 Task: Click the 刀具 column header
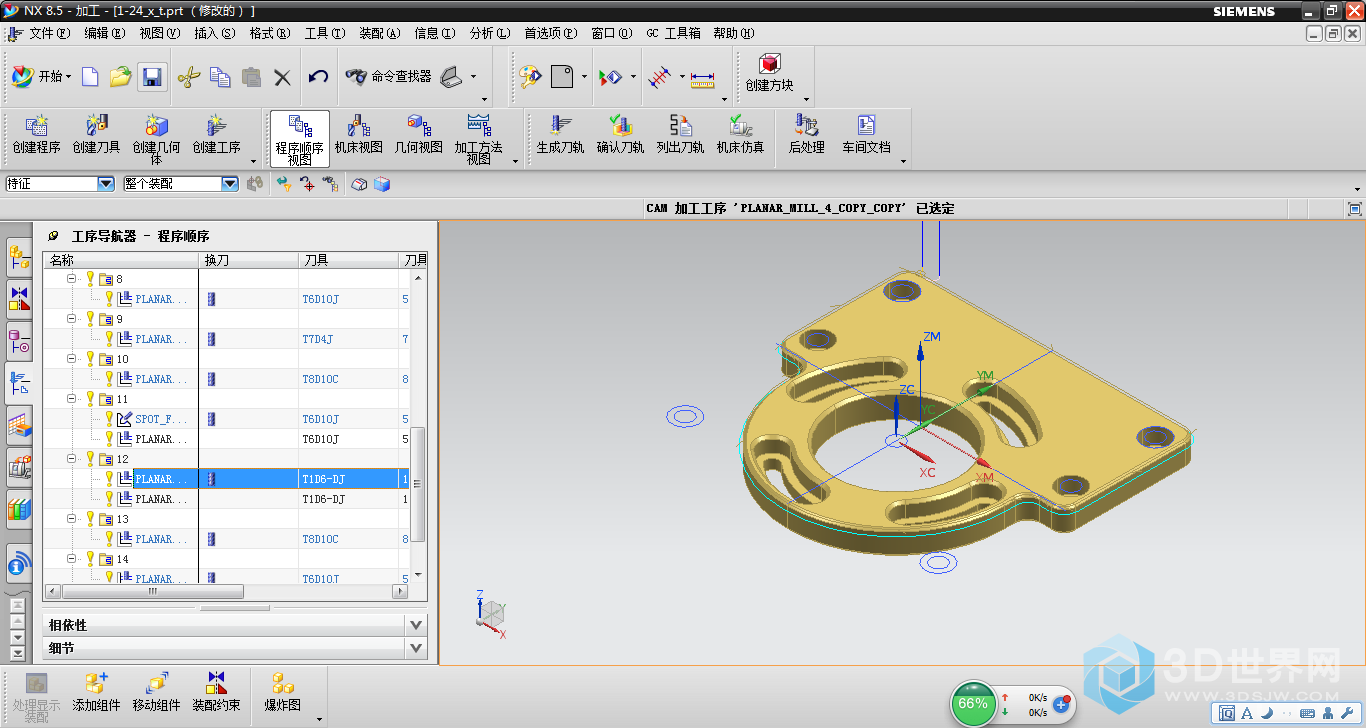[x=349, y=260]
